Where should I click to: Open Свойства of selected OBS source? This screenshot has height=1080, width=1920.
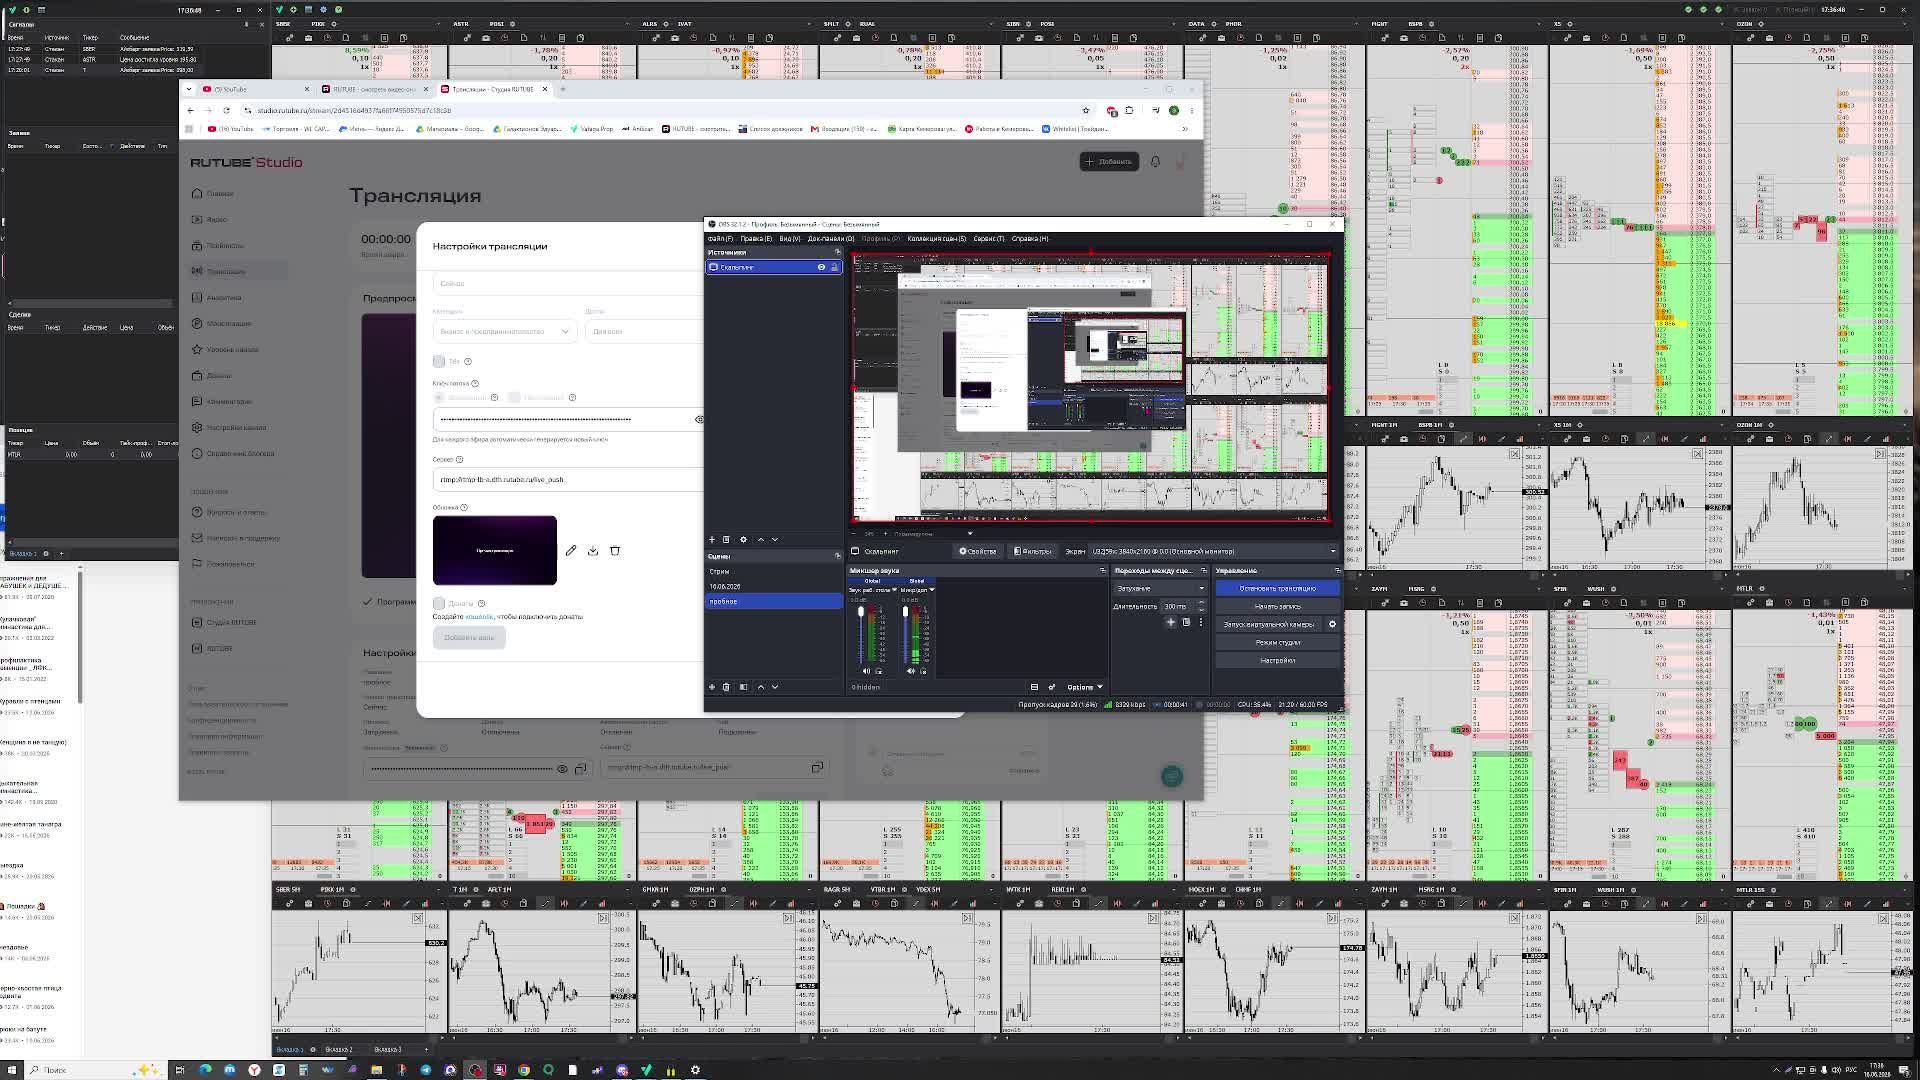(977, 551)
